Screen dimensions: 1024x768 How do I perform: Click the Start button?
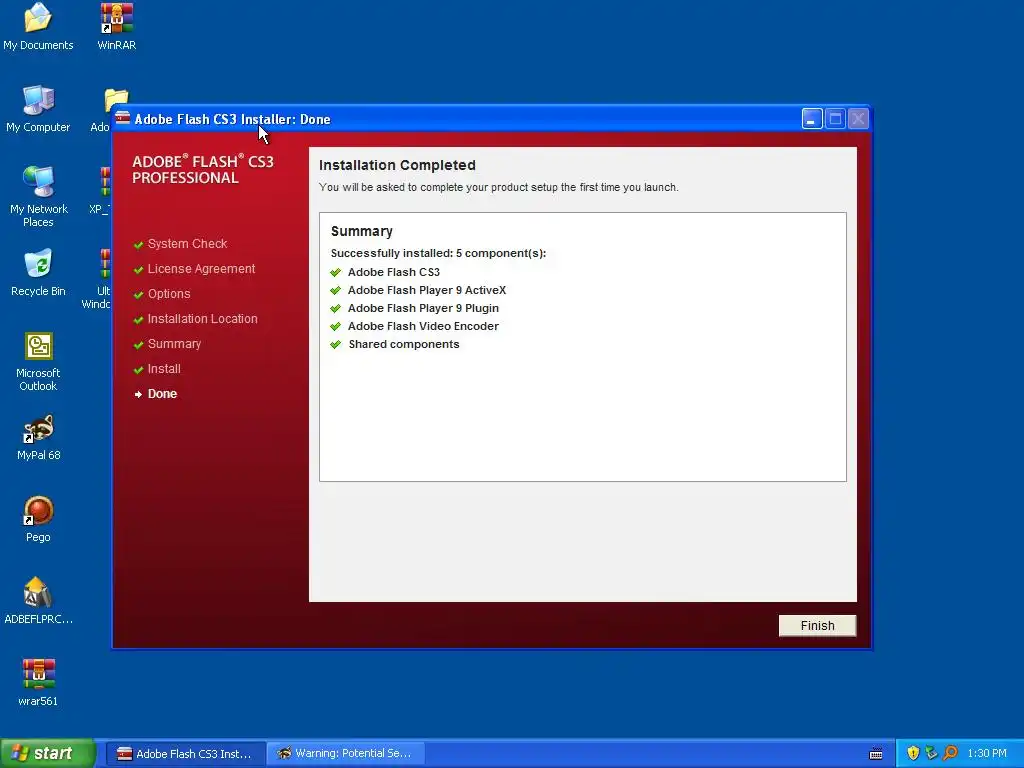pos(48,753)
